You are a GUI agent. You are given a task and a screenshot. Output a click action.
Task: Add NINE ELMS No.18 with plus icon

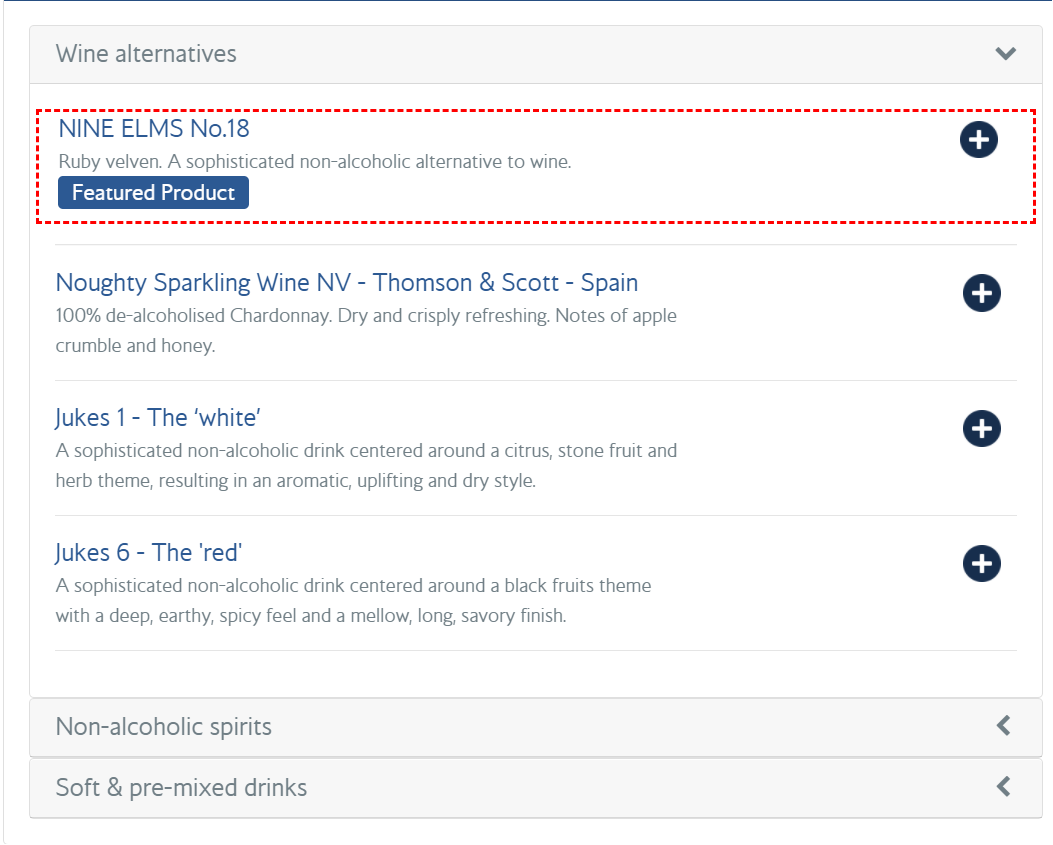pos(978,140)
